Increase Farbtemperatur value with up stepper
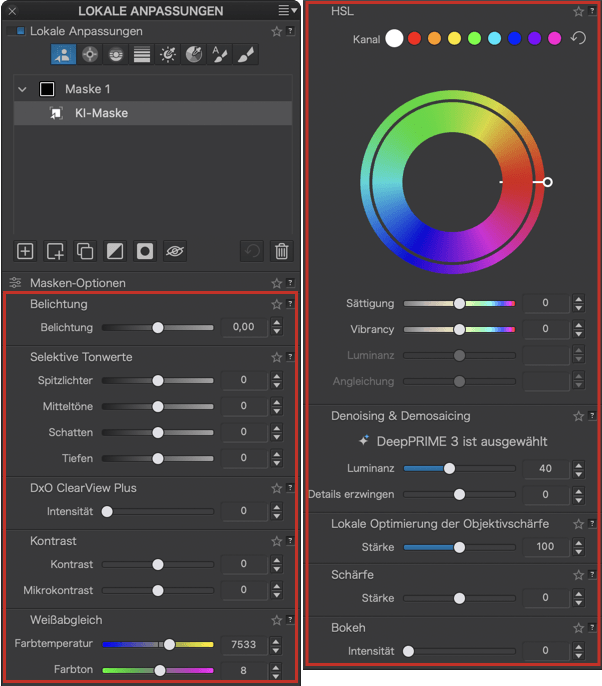Image resolution: width=602 pixels, height=686 pixels. tap(276, 641)
